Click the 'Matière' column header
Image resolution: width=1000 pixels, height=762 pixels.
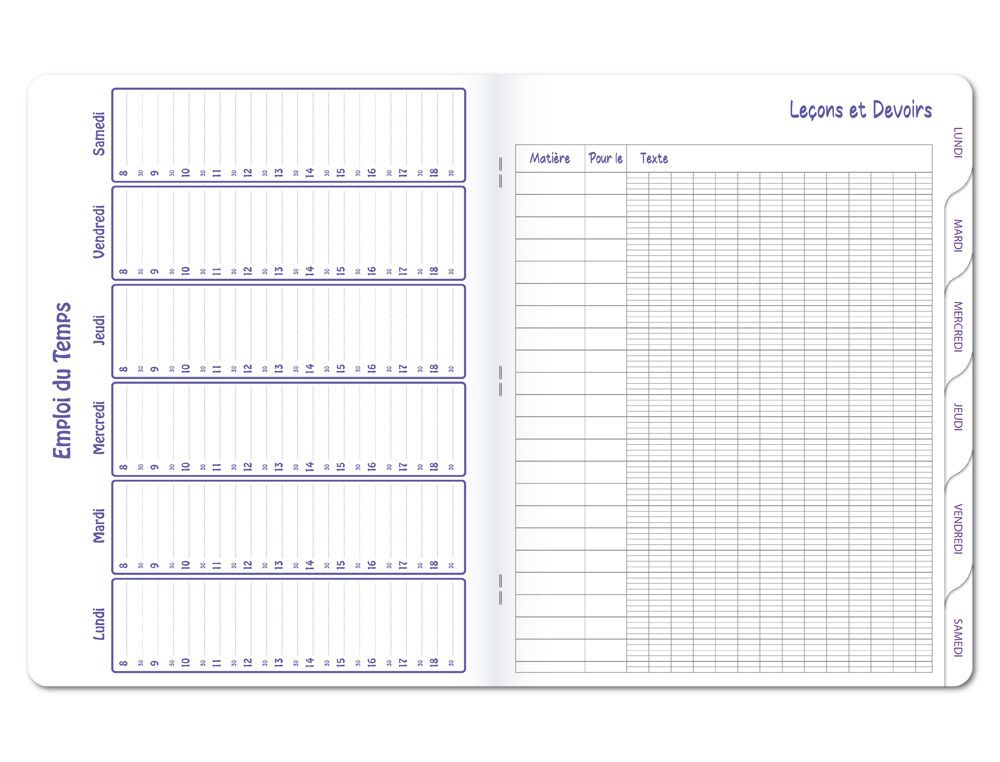[x=550, y=158]
